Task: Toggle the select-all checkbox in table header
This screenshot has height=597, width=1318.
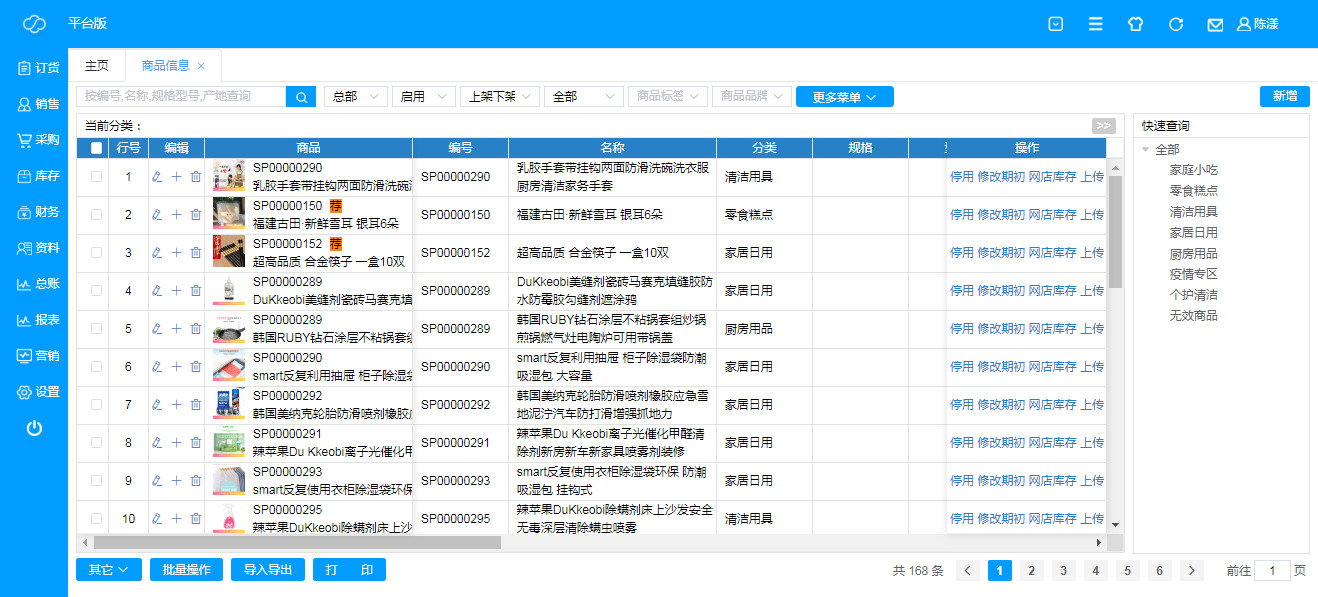Action: (96, 148)
